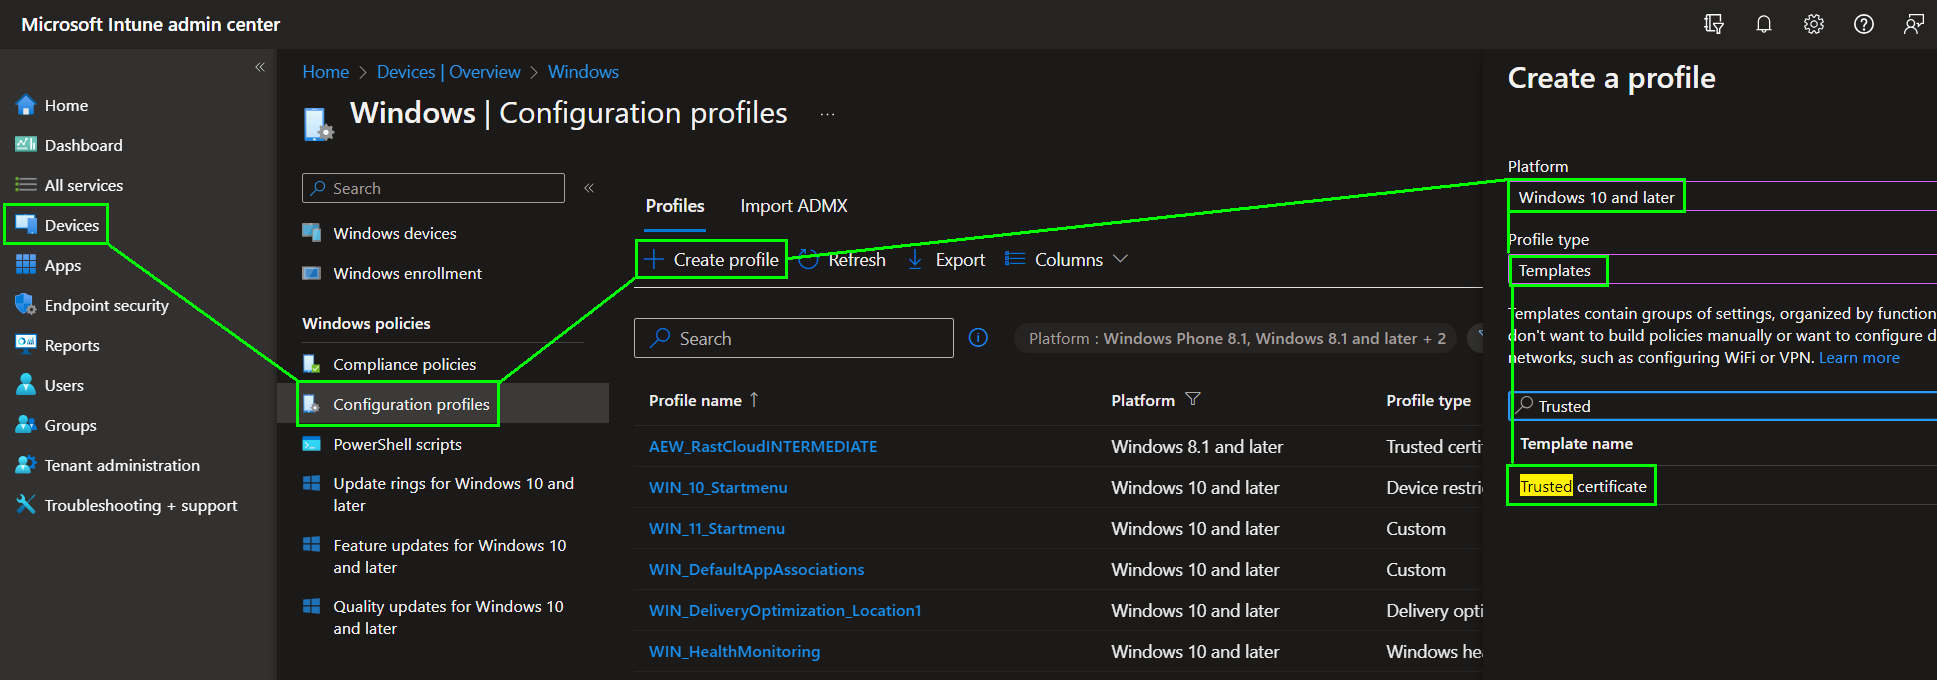1937x680 pixels.
Task: Open Endpoint security in left navigation
Action: point(106,305)
